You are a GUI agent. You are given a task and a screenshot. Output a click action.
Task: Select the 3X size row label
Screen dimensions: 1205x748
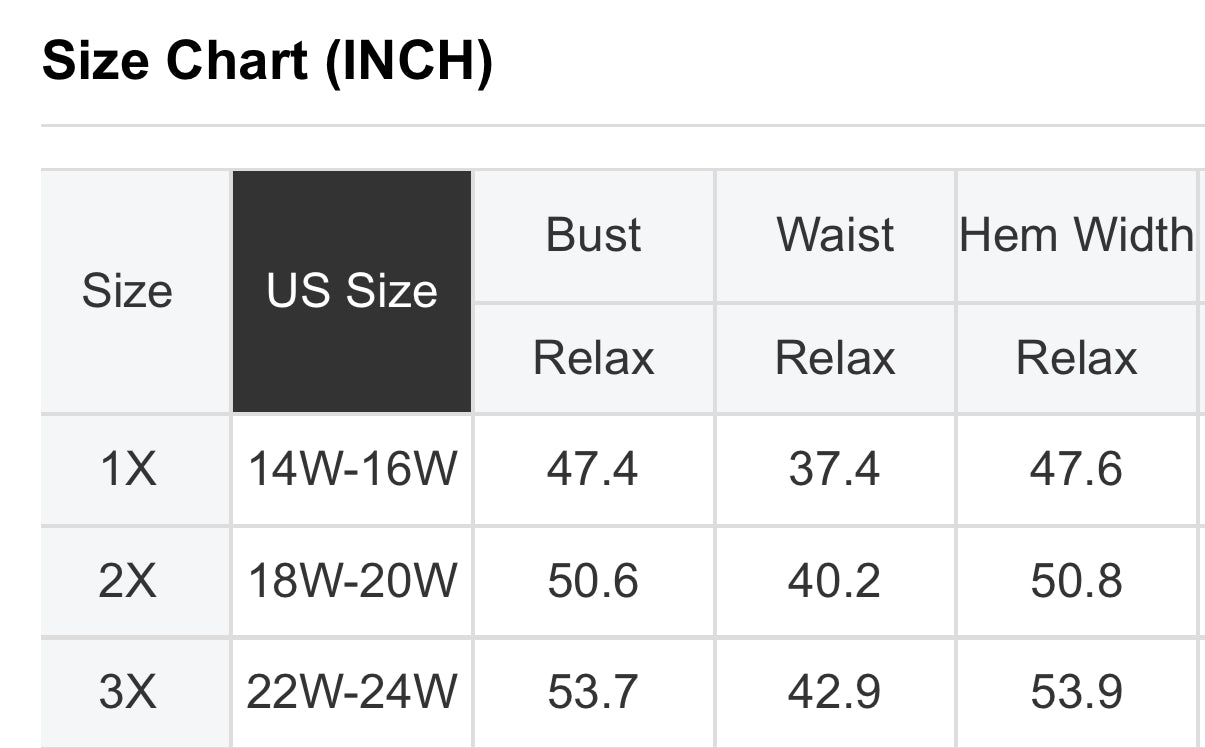click(127, 692)
